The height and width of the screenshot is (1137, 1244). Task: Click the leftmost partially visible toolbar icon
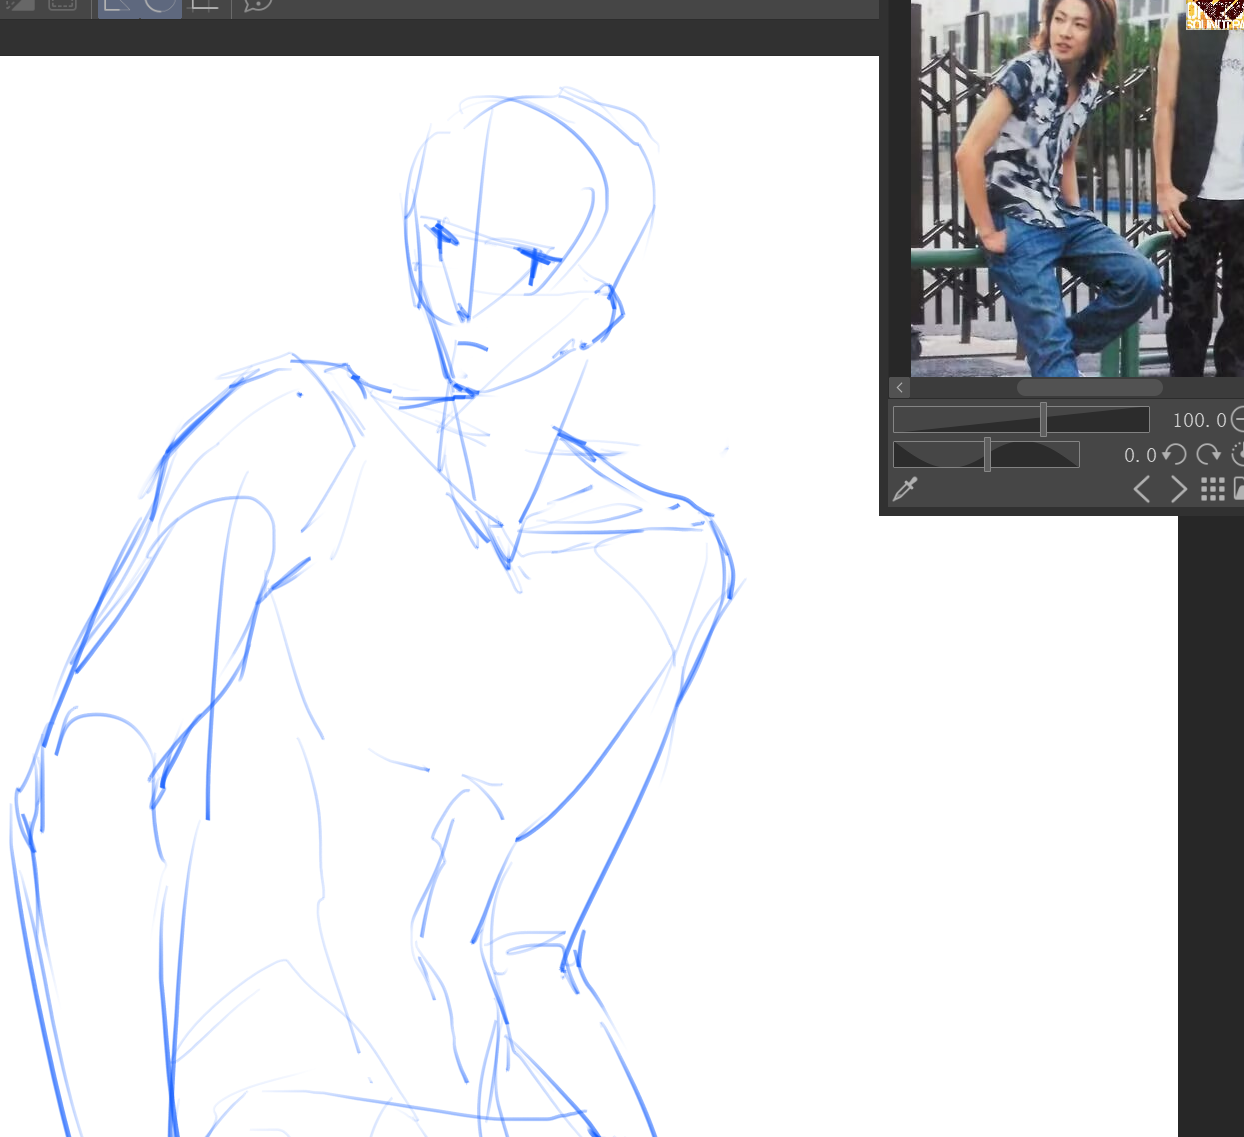[x=20, y=5]
